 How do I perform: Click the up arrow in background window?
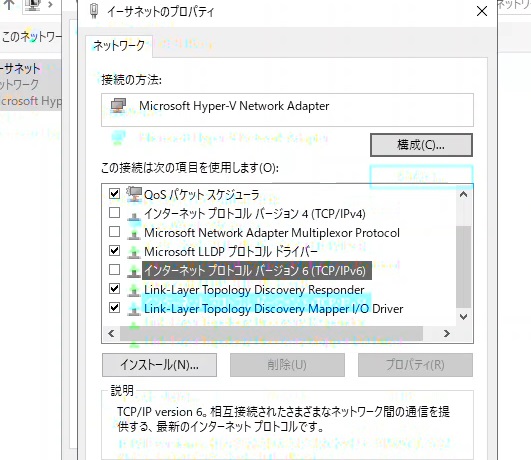(x=9, y=5)
